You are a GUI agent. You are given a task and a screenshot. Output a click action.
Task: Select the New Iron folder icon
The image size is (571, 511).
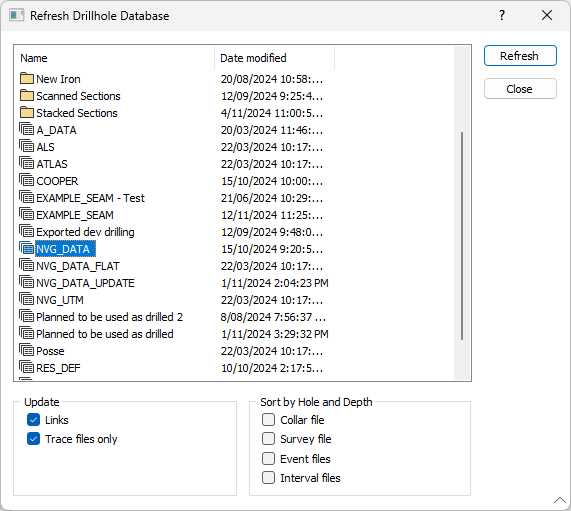click(27, 78)
